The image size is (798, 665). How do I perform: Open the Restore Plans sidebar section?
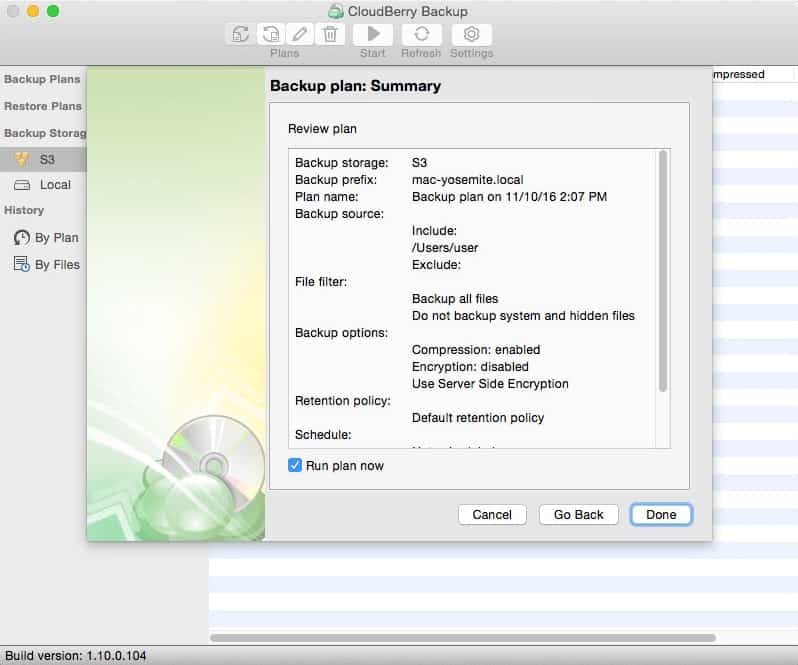43,106
